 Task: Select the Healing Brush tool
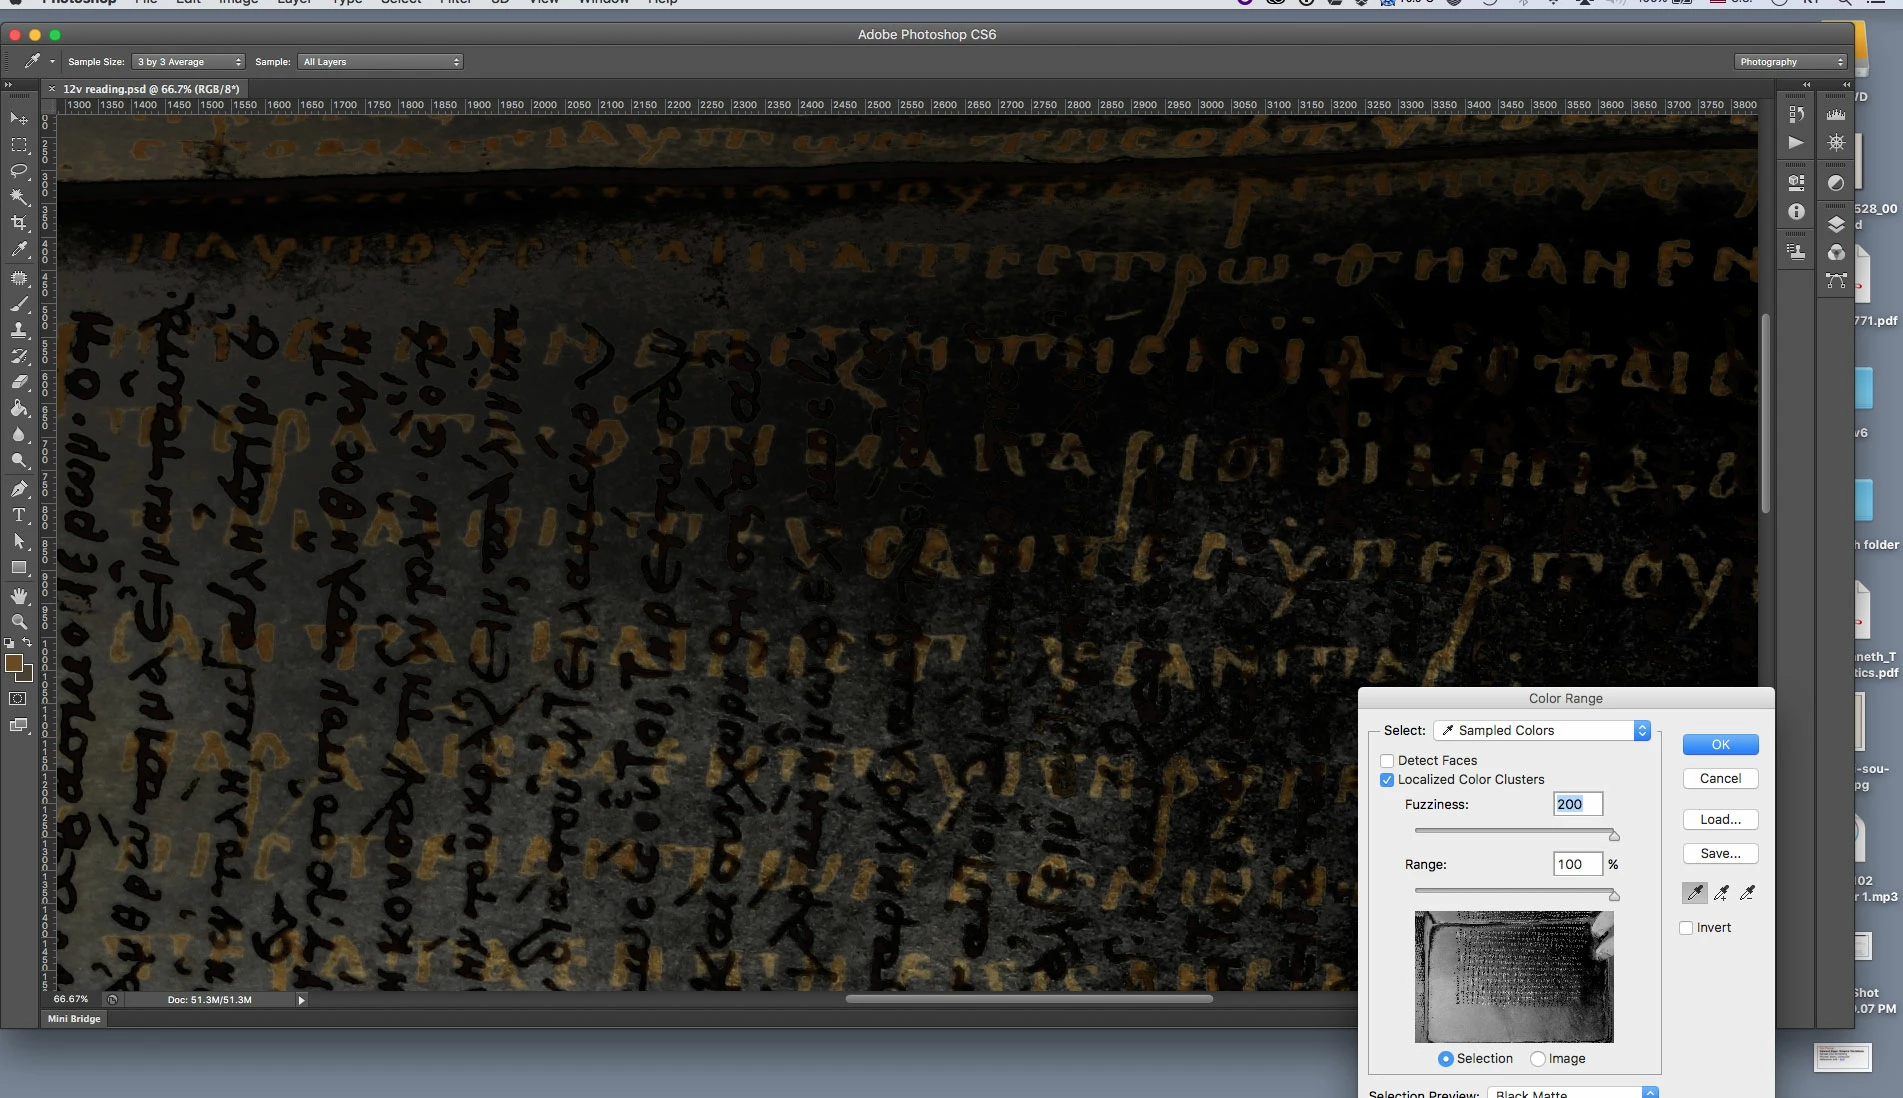(x=18, y=278)
